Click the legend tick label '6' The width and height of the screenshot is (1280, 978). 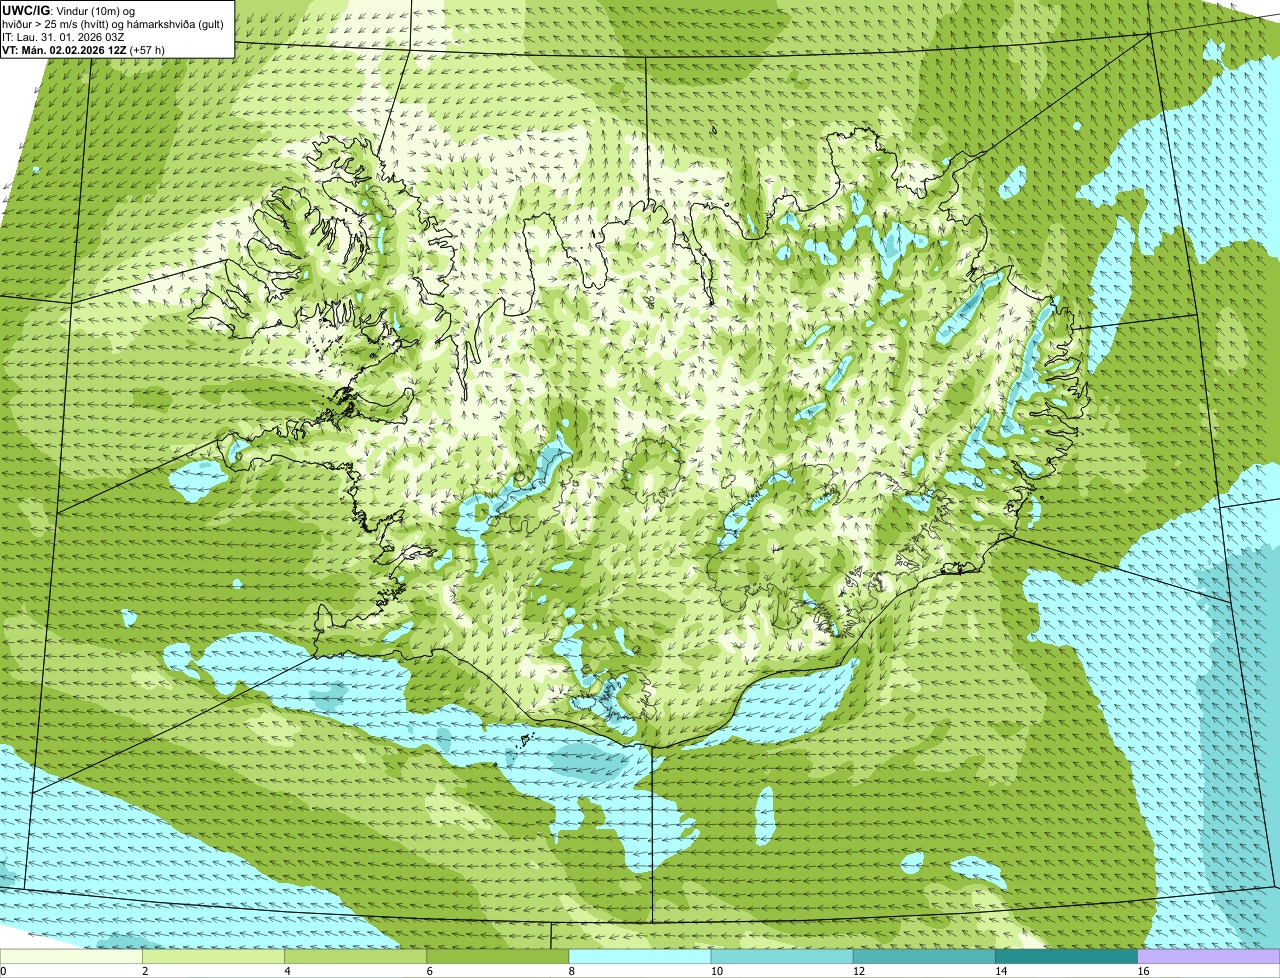click(429, 971)
